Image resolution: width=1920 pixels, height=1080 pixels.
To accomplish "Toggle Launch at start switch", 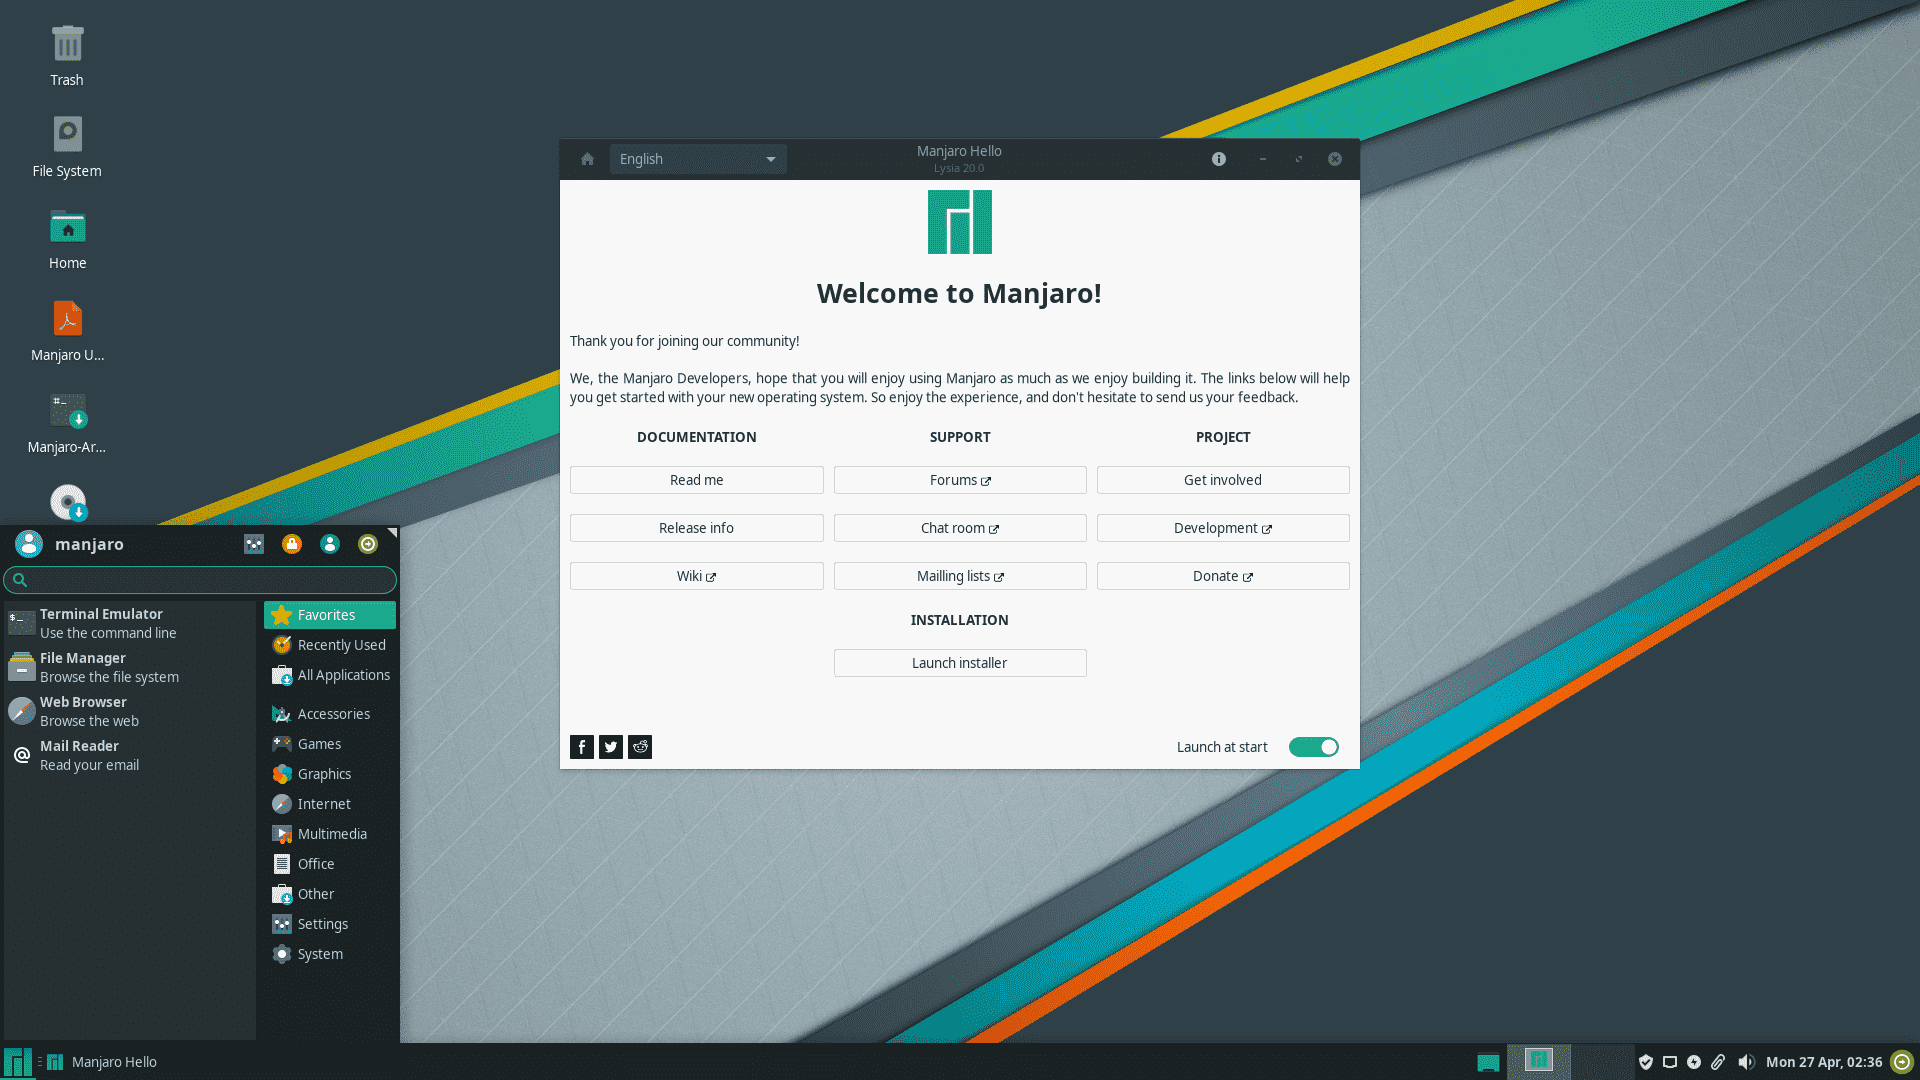I will [1313, 746].
